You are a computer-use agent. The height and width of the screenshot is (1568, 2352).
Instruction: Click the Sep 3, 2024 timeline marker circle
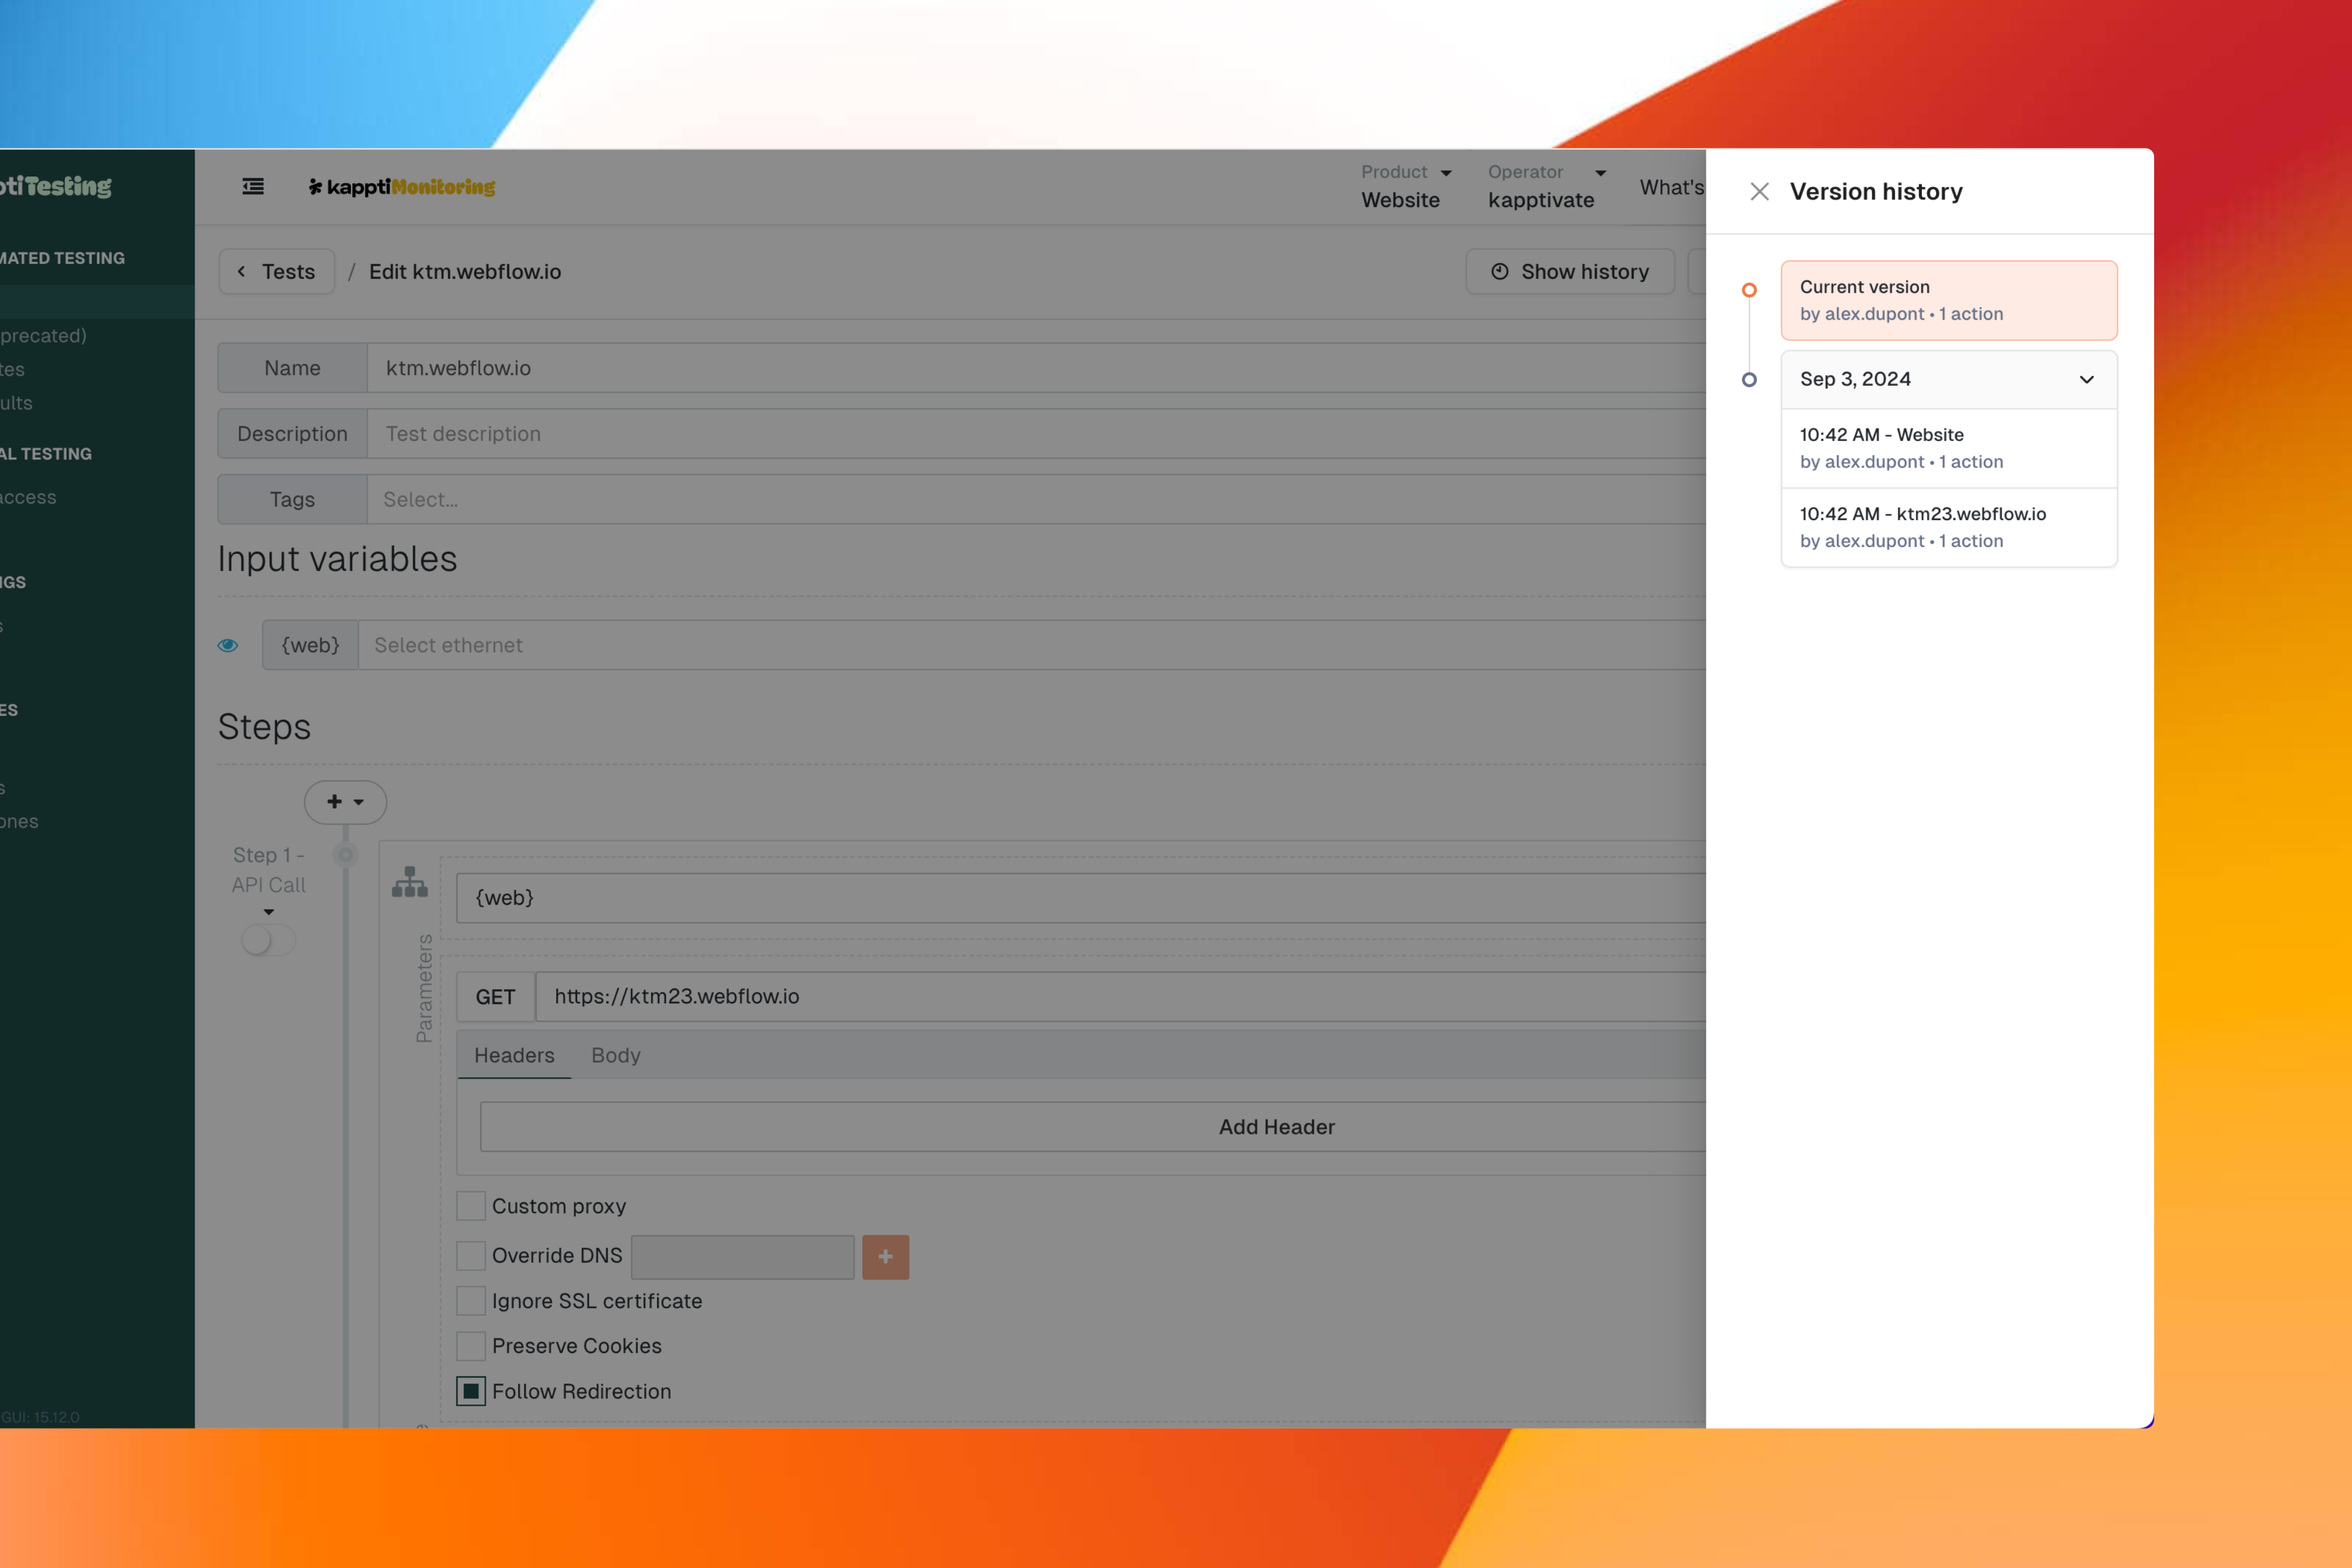[1749, 380]
